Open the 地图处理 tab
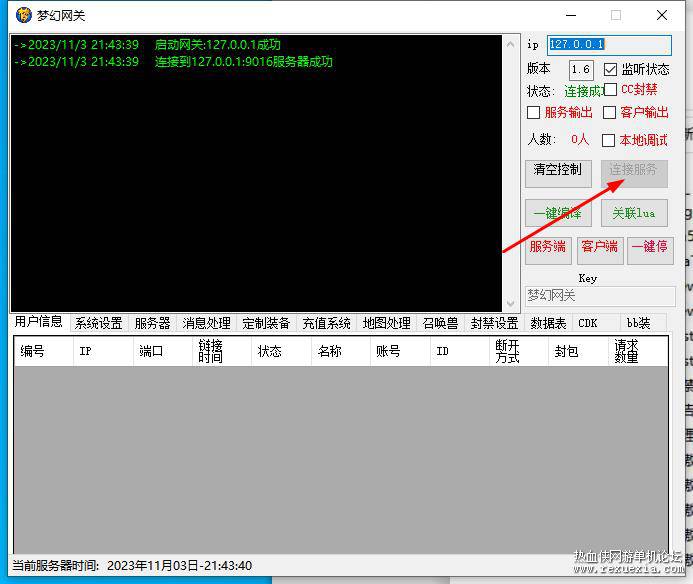 pyautogui.click(x=387, y=324)
